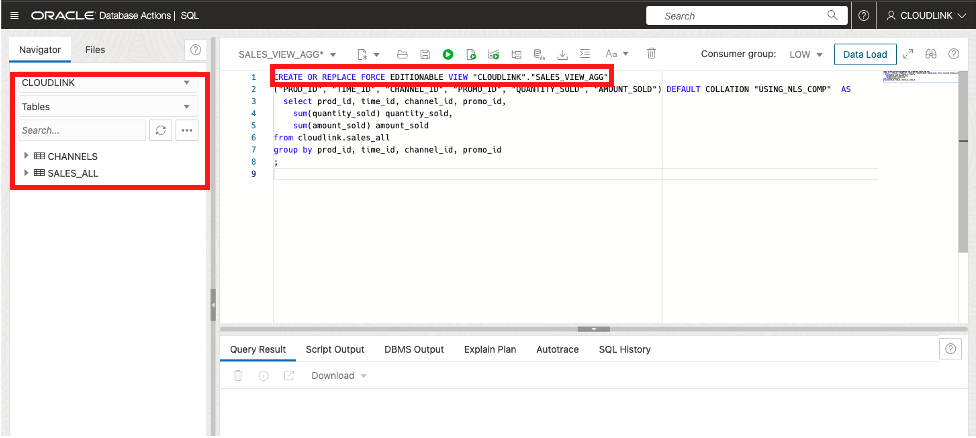Click the Navigator search field
This screenshot has height=438, width=976.
coord(80,130)
